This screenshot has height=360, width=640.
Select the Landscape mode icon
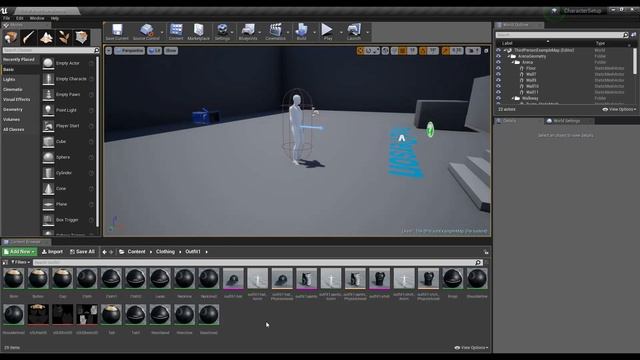pos(46,38)
